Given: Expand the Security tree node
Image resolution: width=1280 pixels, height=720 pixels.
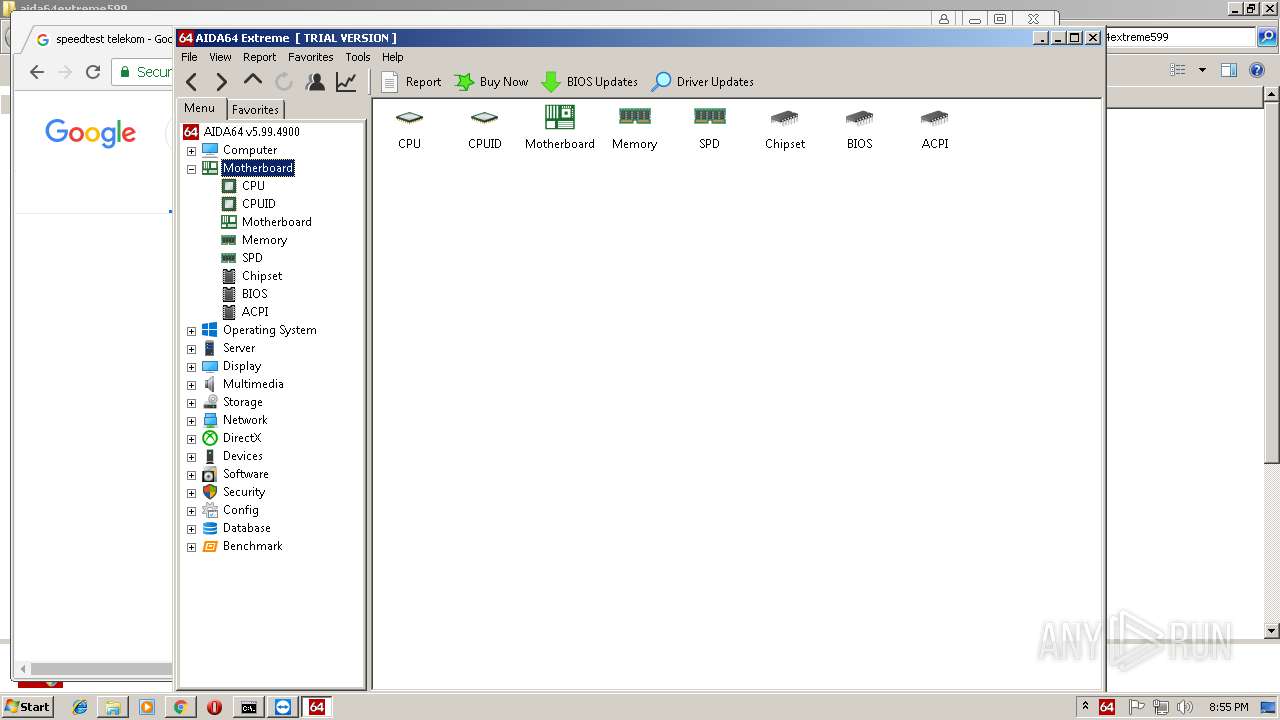Looking at the screenshot, I should point(191,492).
